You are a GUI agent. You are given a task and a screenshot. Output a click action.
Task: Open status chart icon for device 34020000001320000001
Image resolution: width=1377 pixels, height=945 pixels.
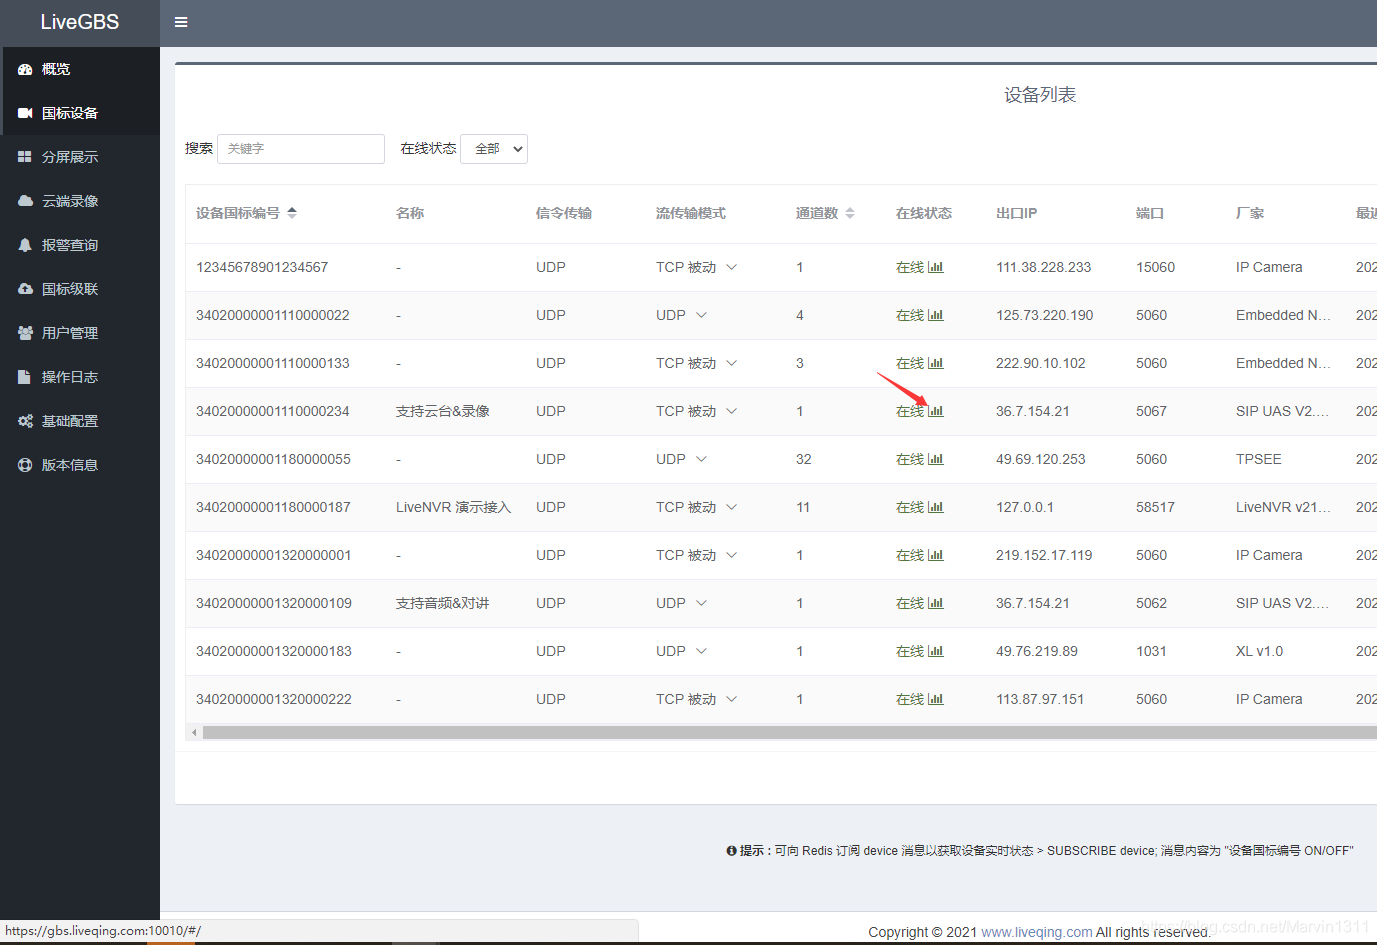click(936, 555)
